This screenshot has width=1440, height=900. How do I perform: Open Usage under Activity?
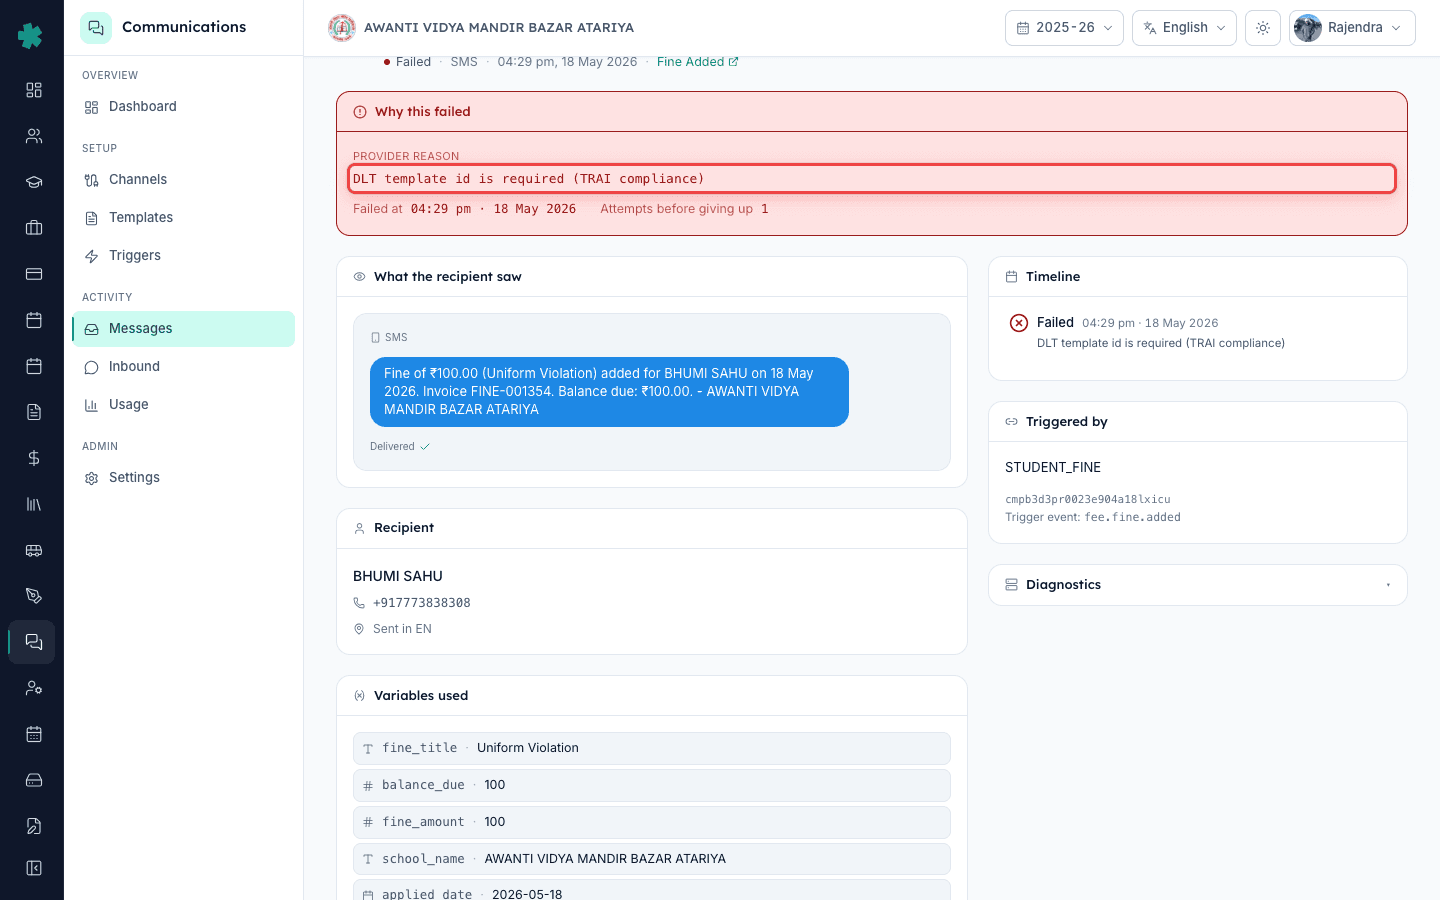tap(183, 405)
